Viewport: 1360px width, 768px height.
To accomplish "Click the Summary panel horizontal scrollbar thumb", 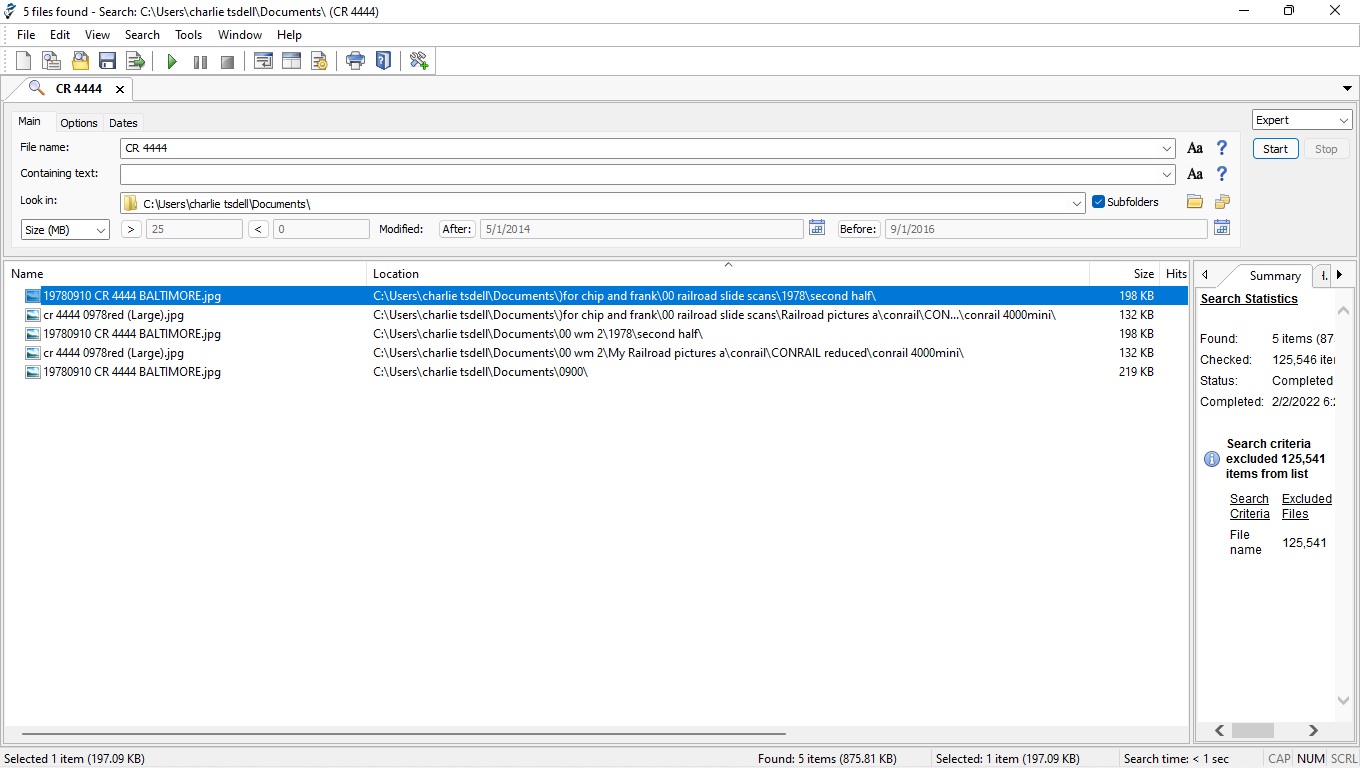I will (1252, 731).
